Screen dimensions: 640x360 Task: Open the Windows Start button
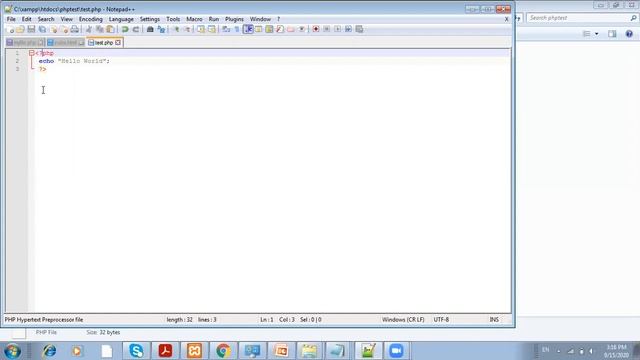pos(12,351)
